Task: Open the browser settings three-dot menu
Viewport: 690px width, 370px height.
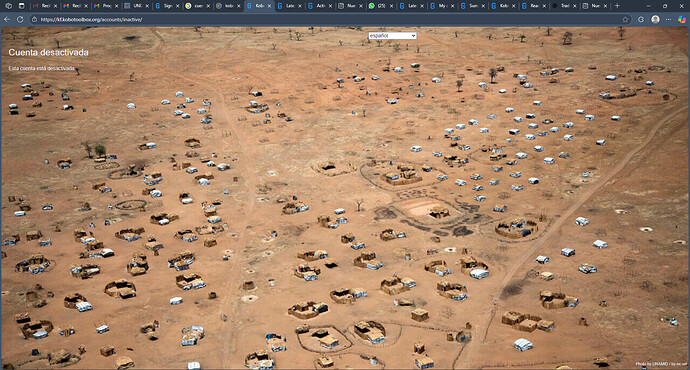Action: [x=668, y=19]
